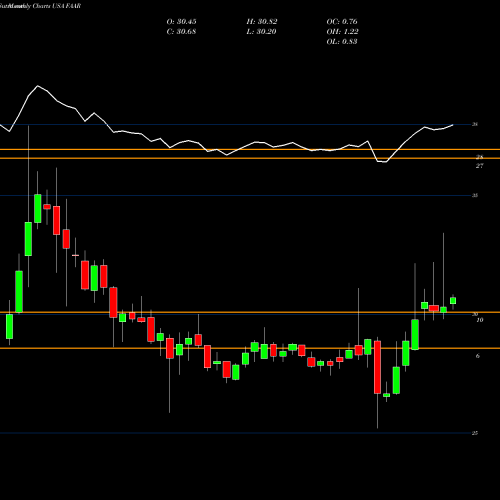Click the tallest red candle near the chart's right side

coord(377,367)
